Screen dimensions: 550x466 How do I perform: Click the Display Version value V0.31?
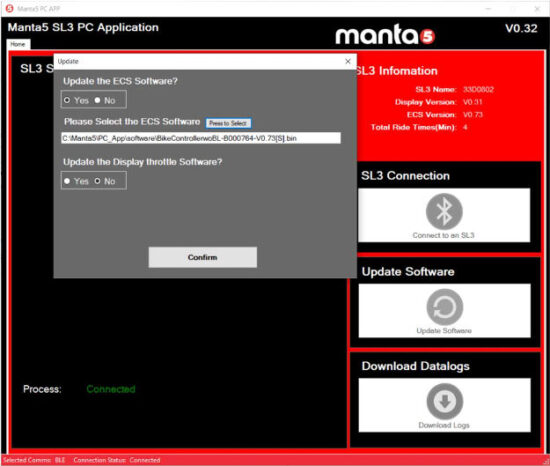472,102
